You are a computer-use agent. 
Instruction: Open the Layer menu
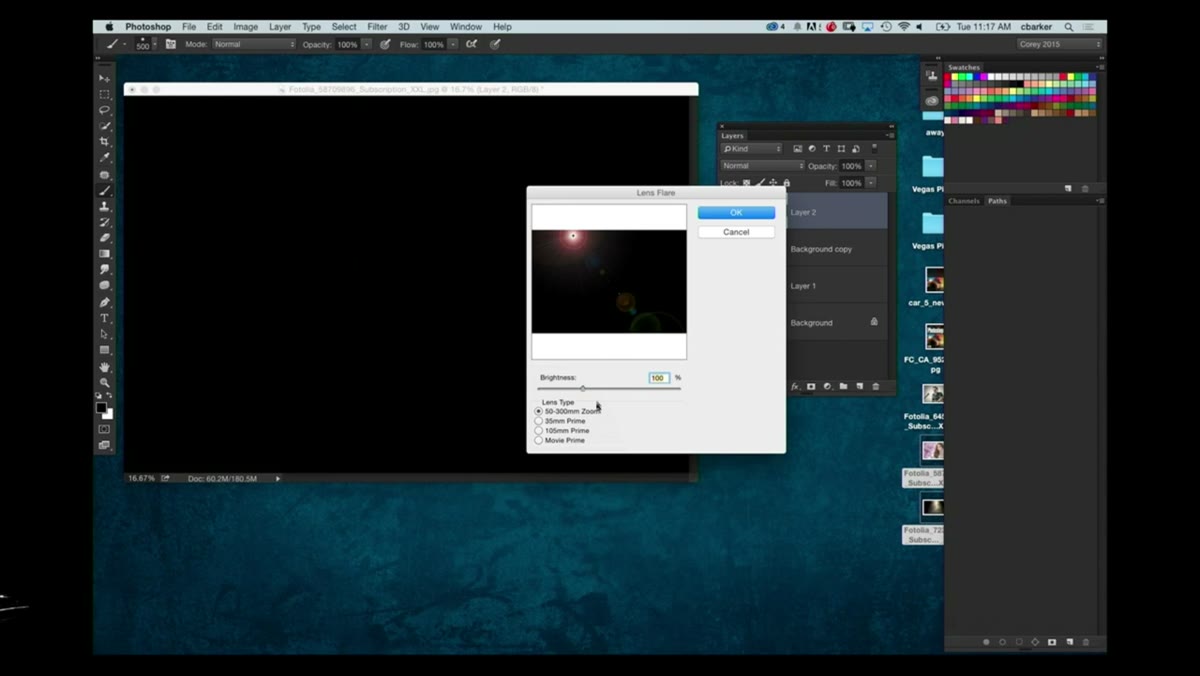[280, 27]
